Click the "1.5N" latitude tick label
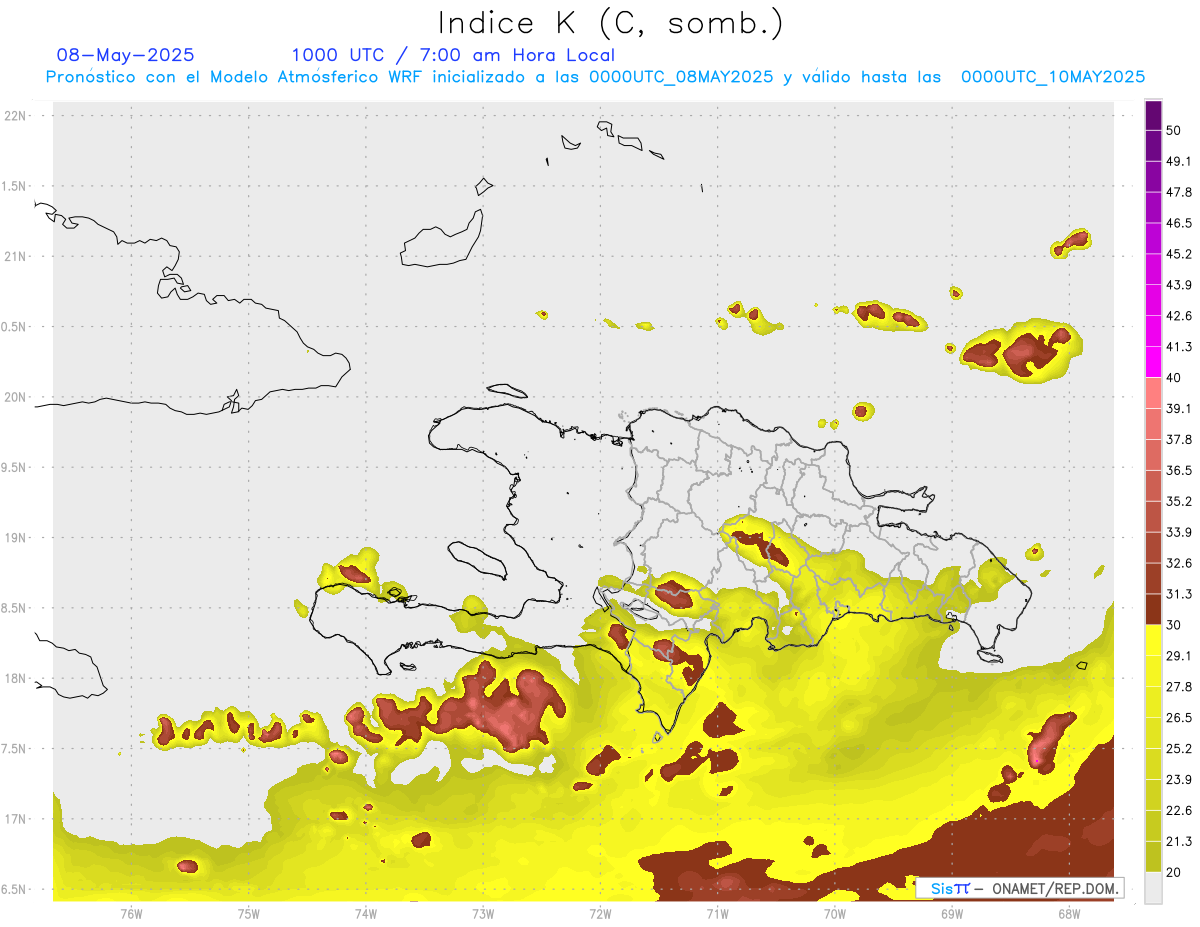Screen dimensions: 1200x927 [x=15, y=187]
